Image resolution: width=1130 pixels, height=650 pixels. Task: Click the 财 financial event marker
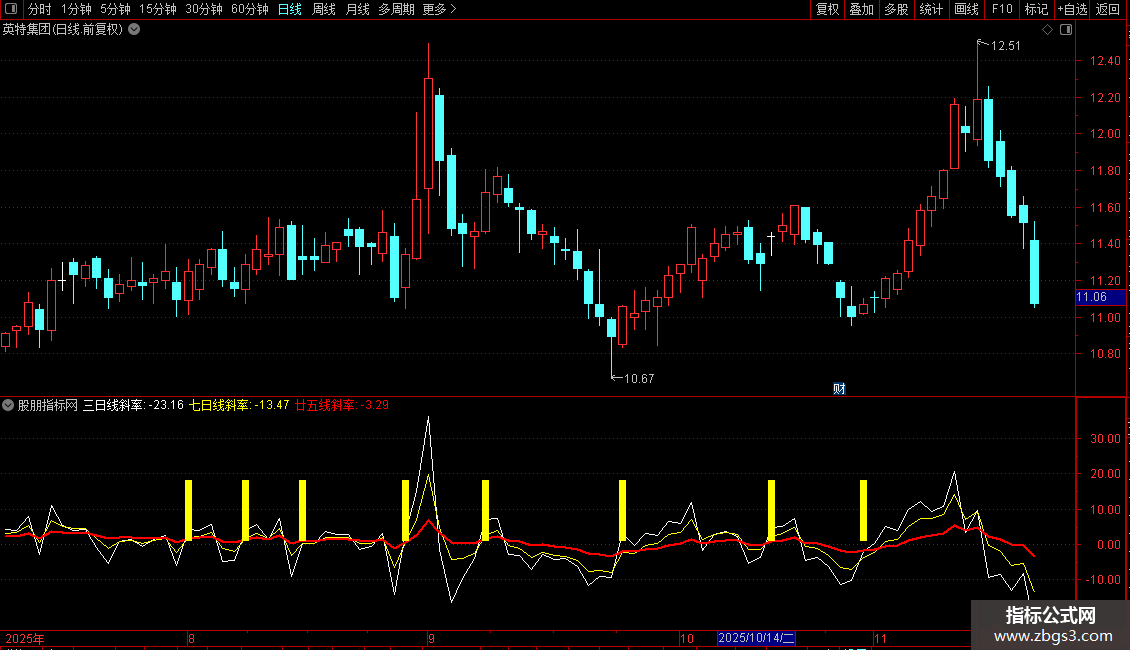(x=839, y=389)
